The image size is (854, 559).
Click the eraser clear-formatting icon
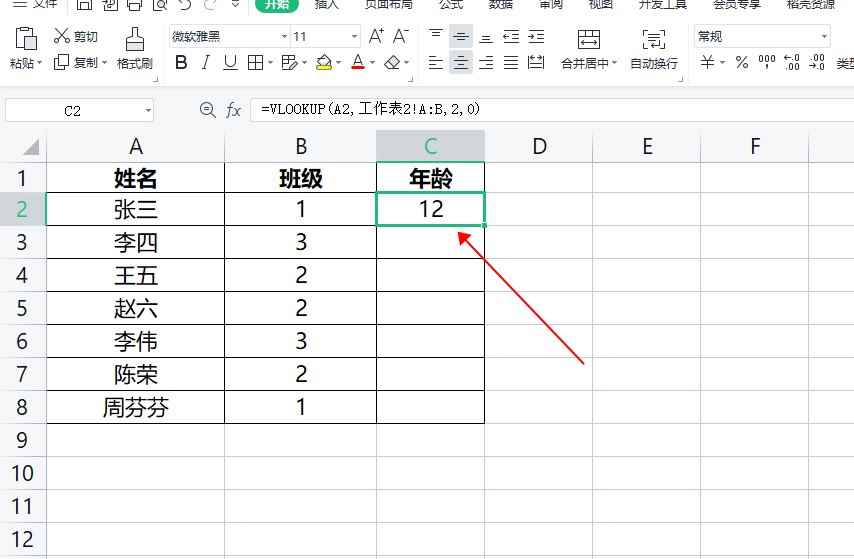tap(392, 63)
